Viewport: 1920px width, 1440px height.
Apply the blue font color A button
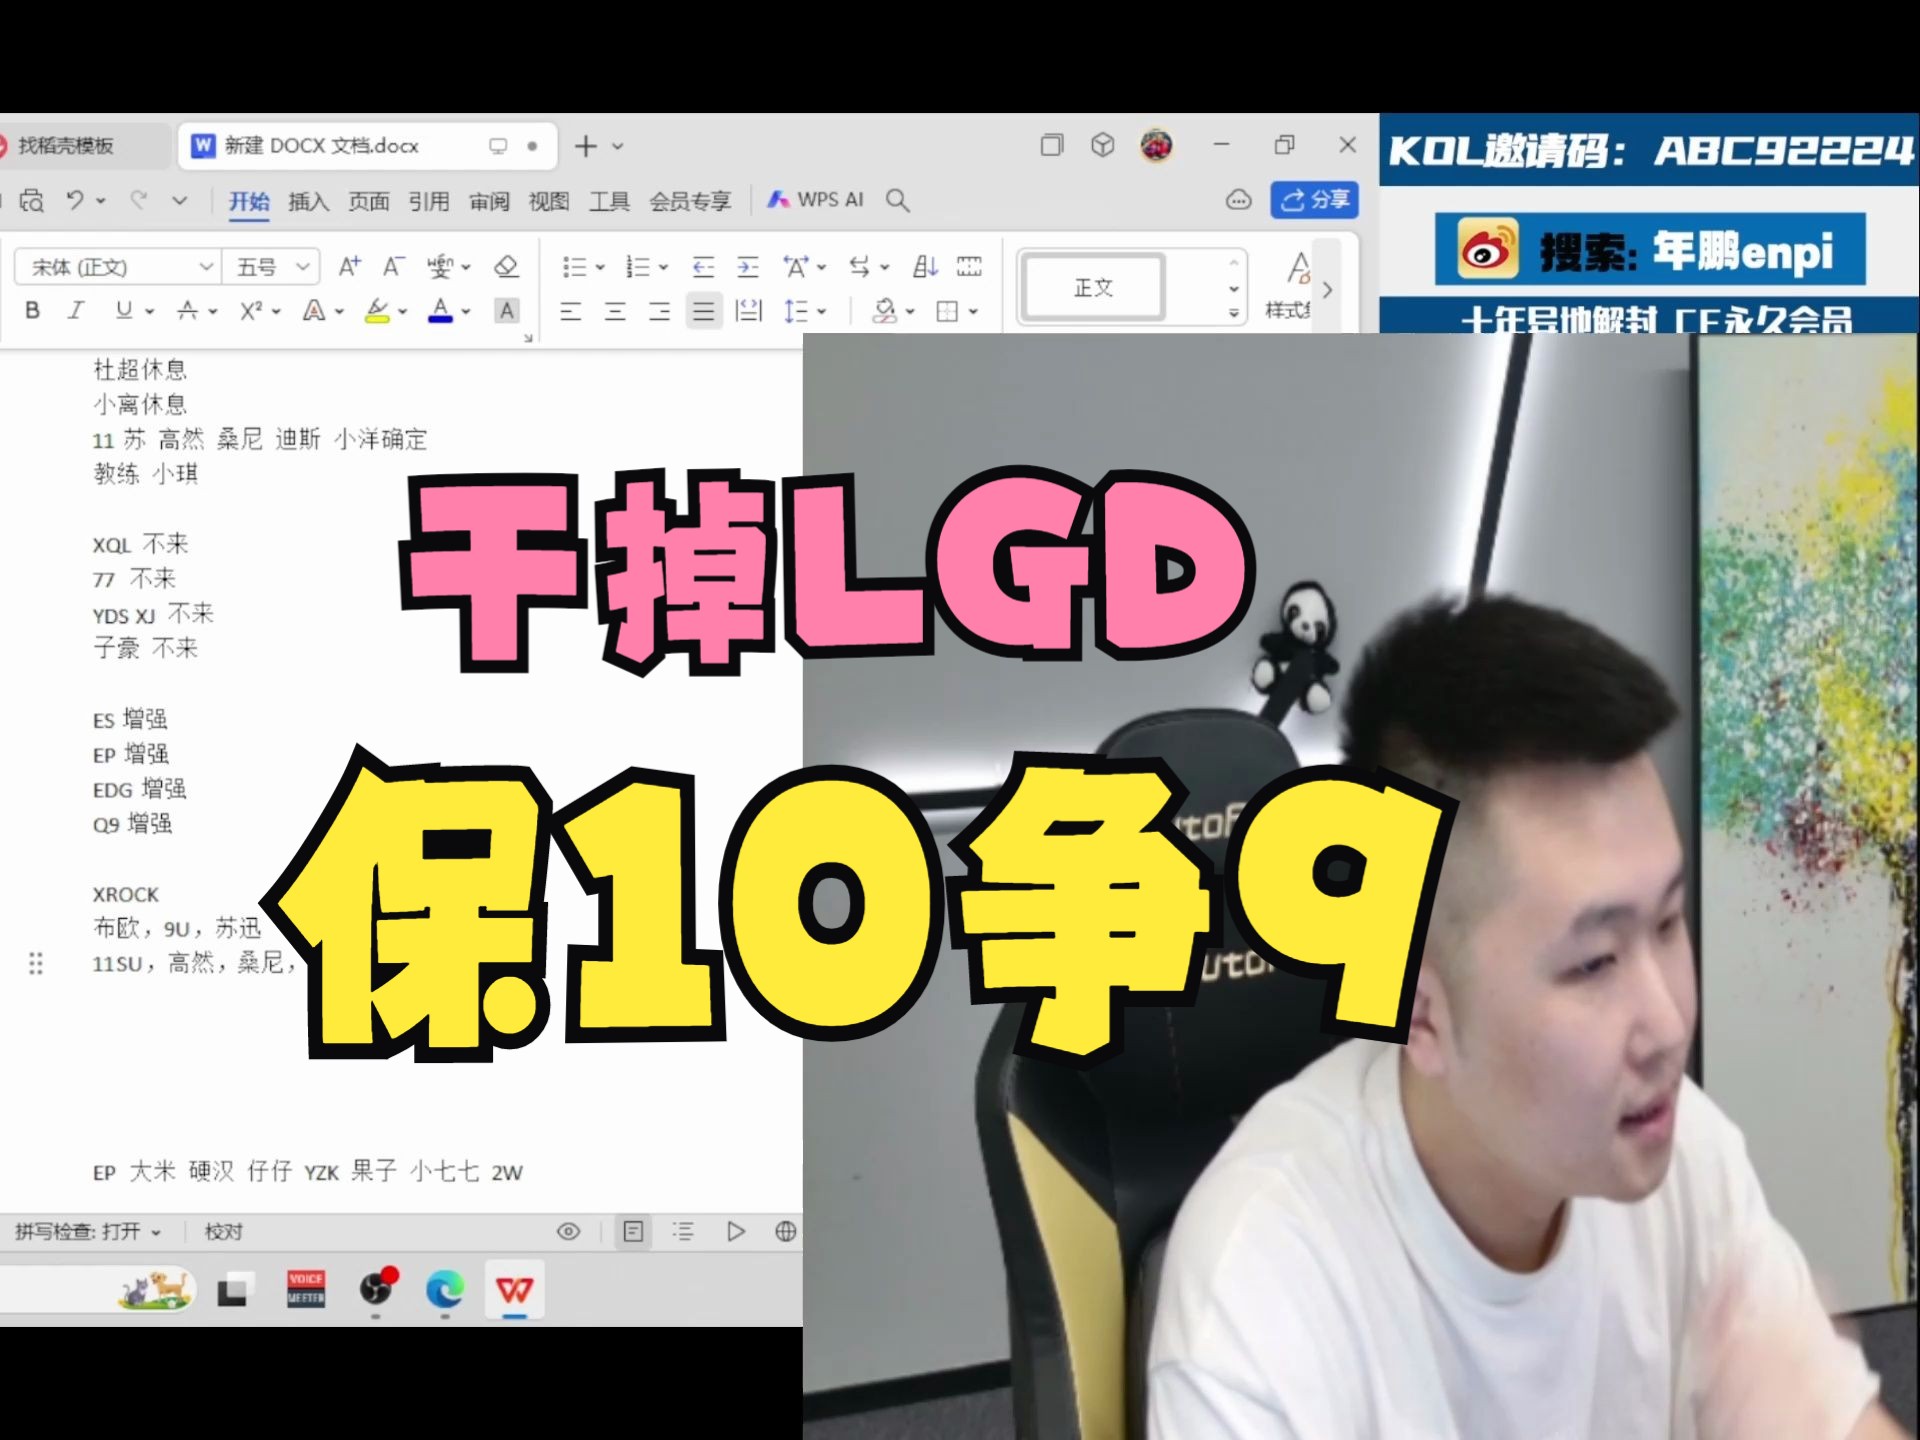(440, 311)
